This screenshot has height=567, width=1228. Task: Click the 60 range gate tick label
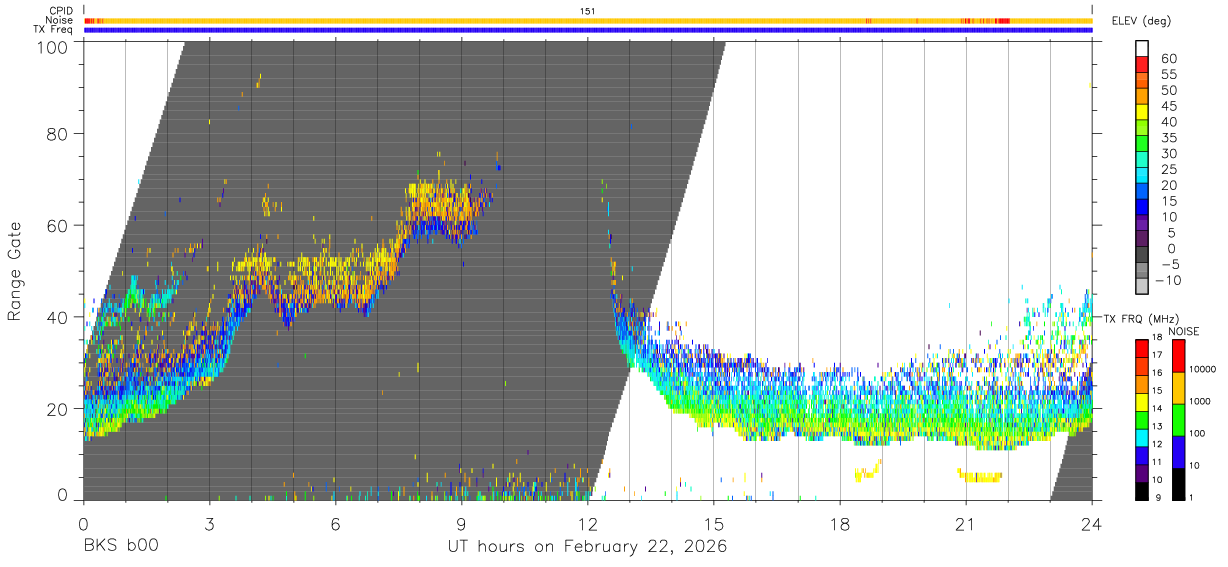point(59,225)
